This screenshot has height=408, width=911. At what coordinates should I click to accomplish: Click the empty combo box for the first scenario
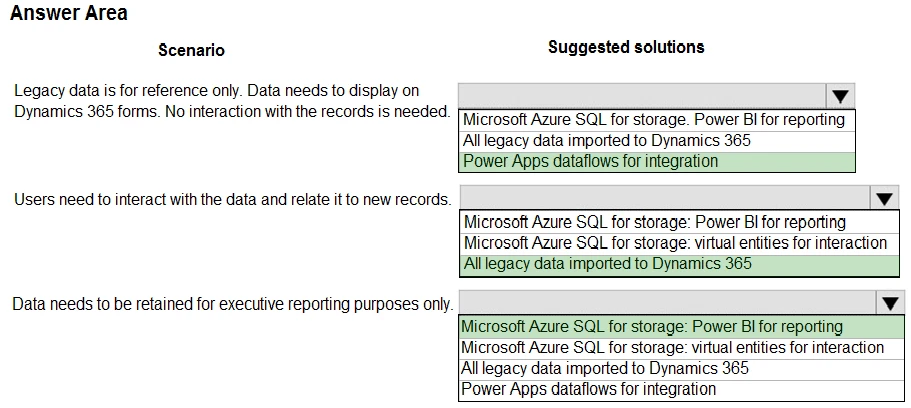click(x=642, y=96)
